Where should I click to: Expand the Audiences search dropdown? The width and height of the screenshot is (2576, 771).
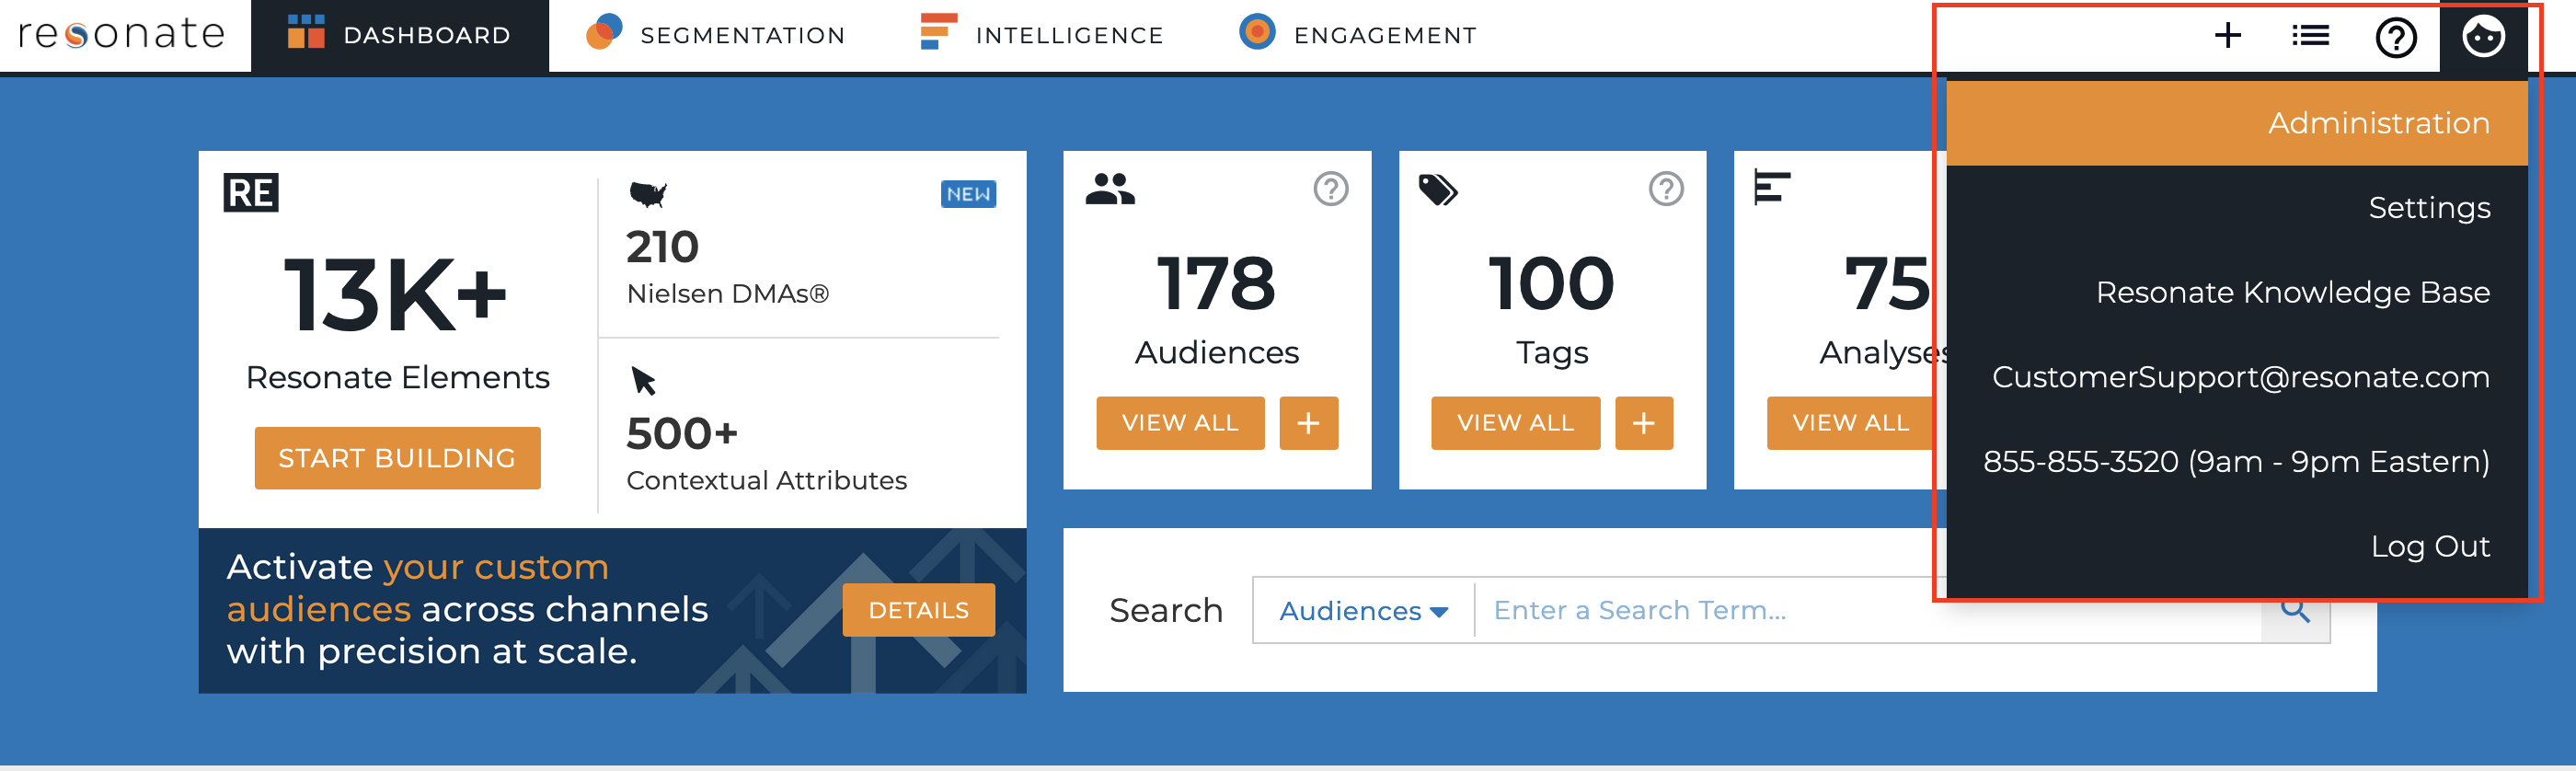(1364, 610)
